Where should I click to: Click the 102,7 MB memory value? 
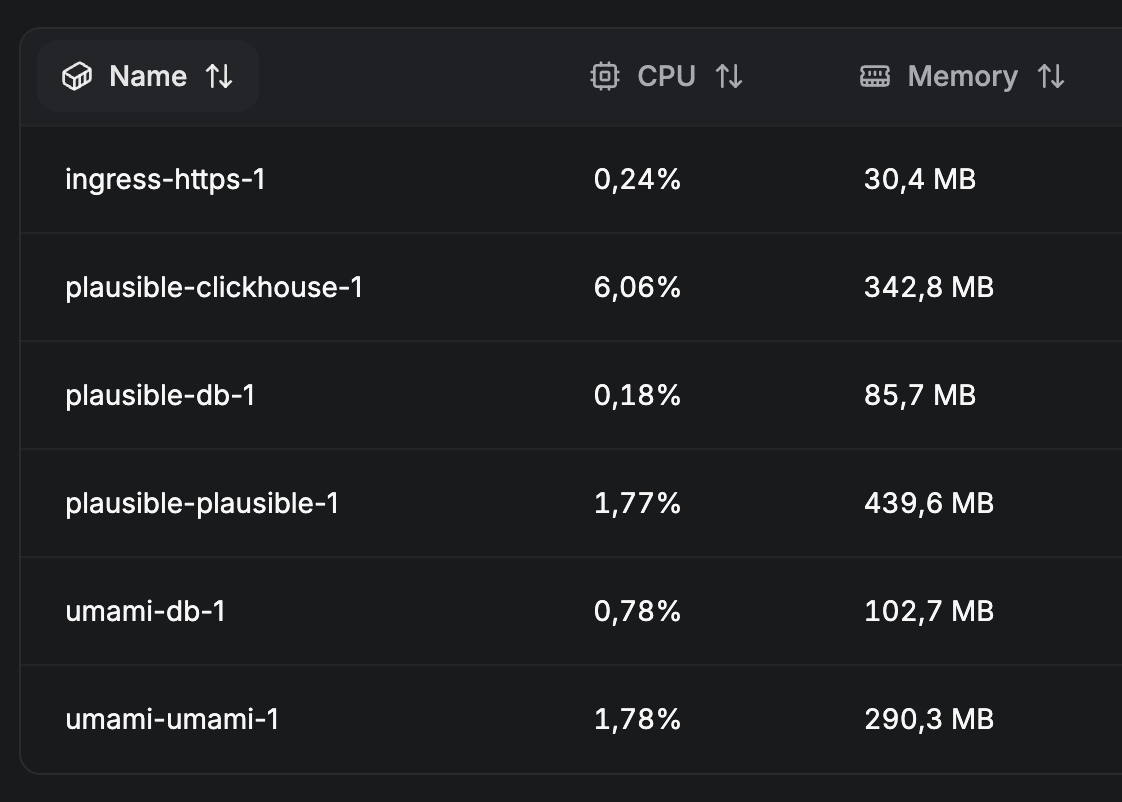coord(928,611)
